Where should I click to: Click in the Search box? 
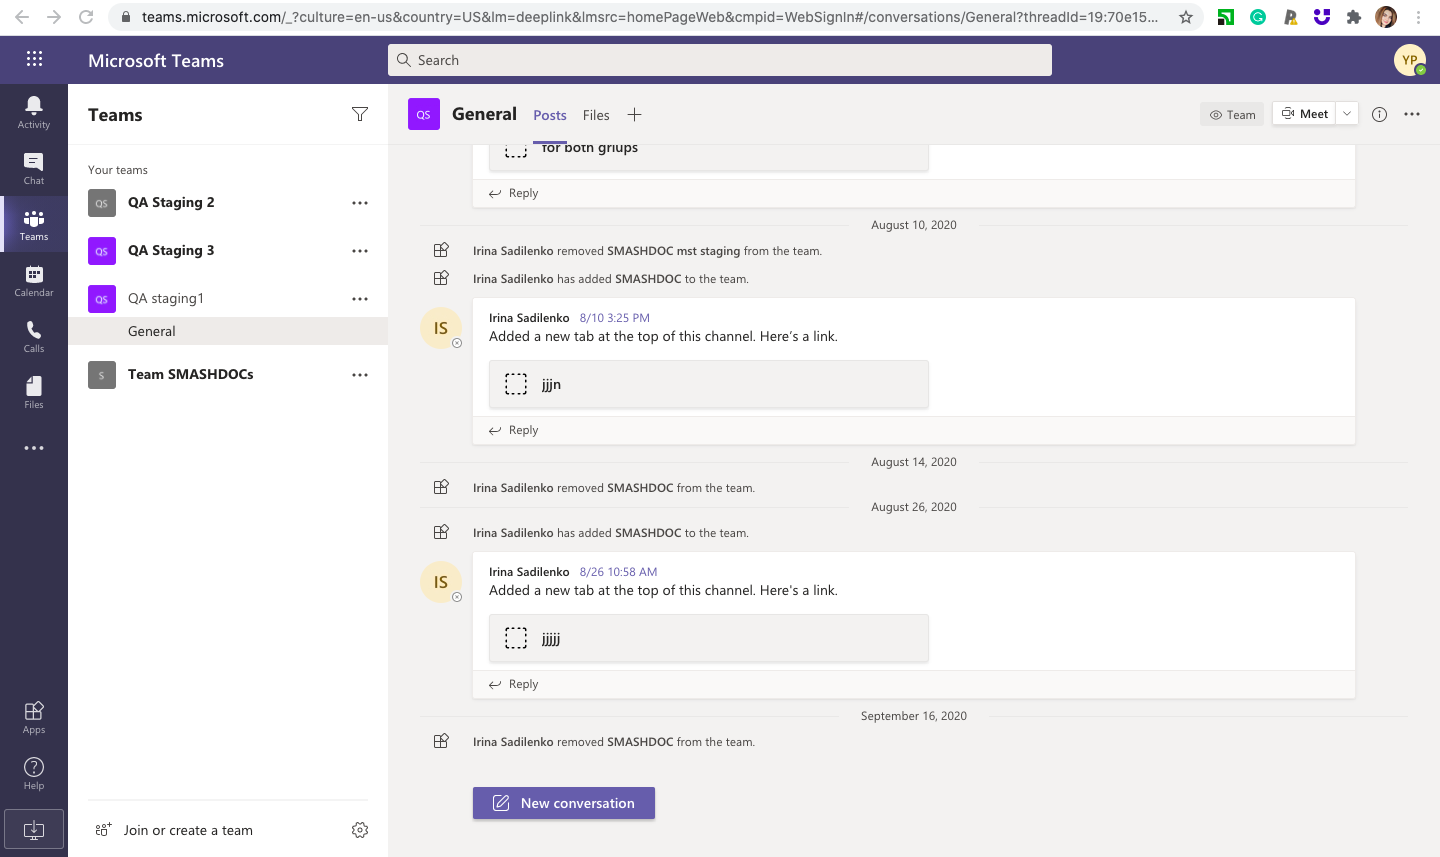pyautogui.click(x=720, y=60)
